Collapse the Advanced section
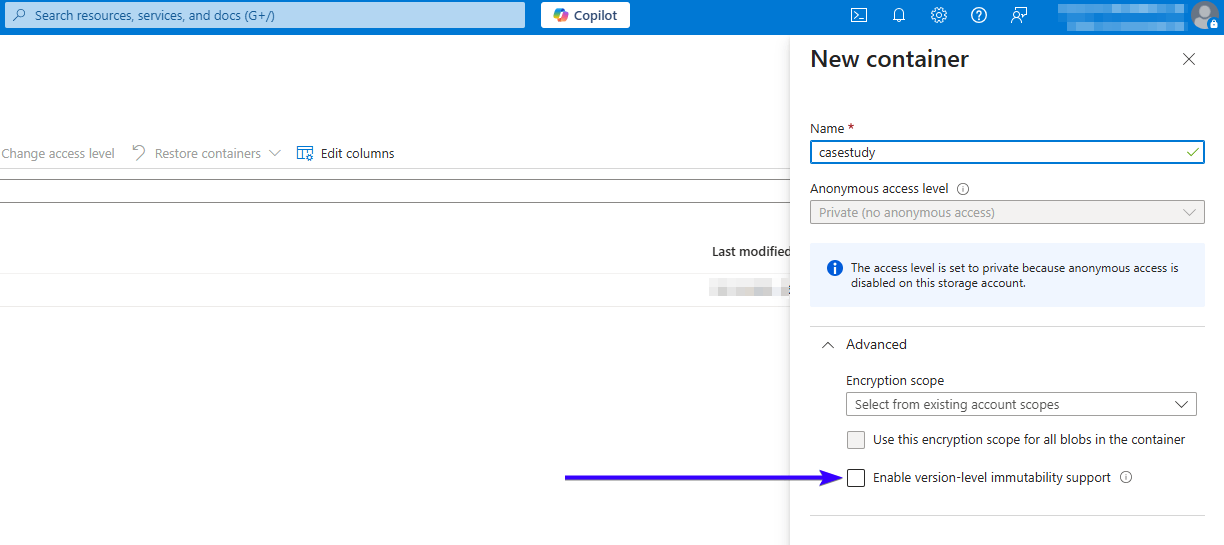 point(827,344)
